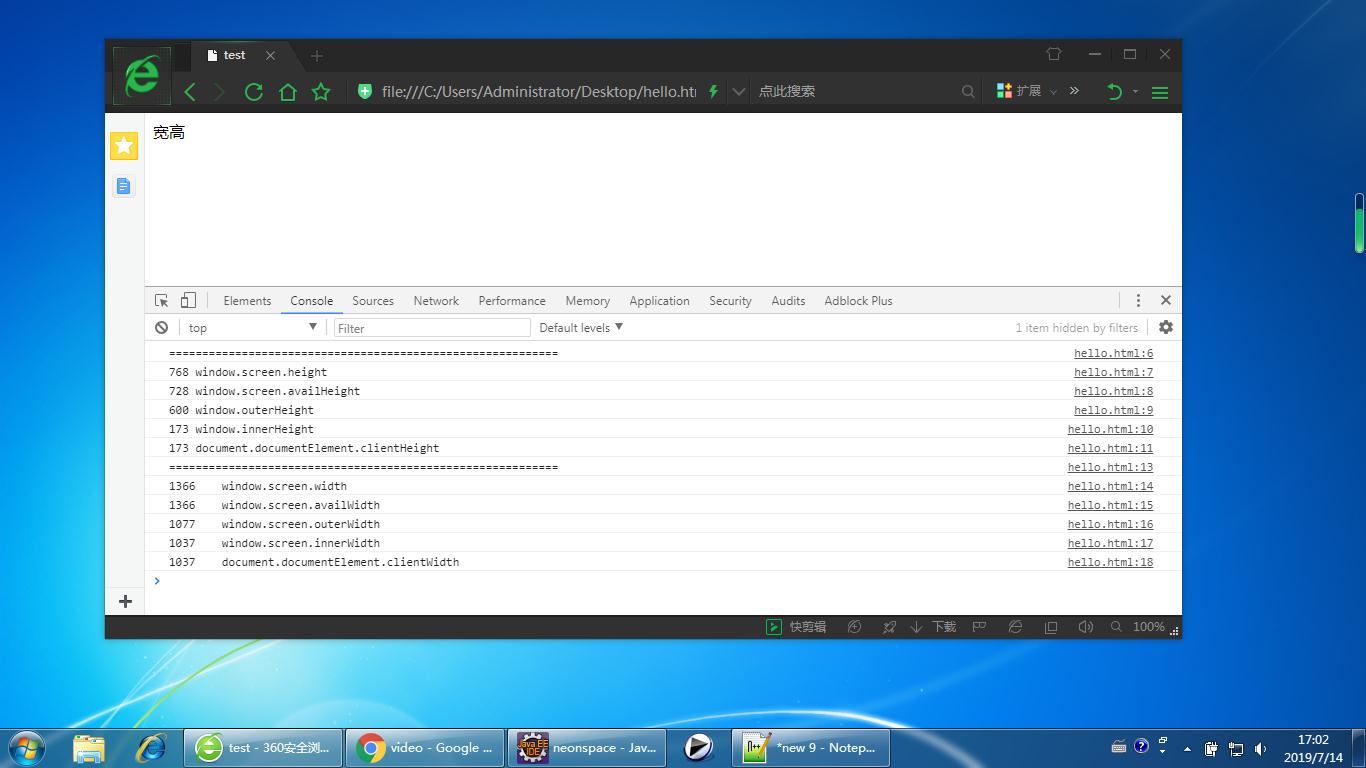This screenshot has height=768, width=1366.
Task: Click the sidebar add plus button
Action: 125,601
